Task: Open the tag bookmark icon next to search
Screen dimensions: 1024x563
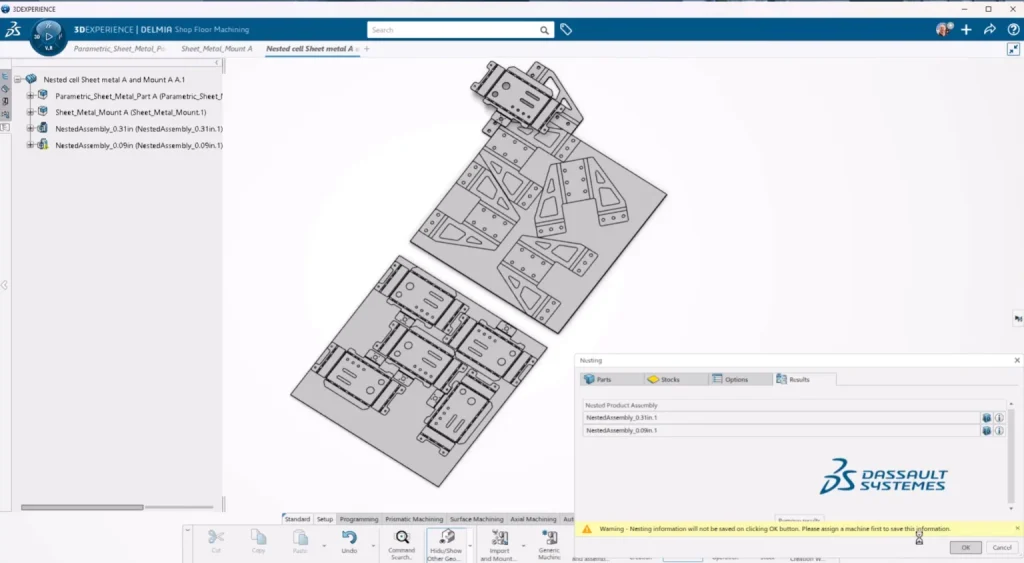Action: pyautogui.click(x=566, y=29)
